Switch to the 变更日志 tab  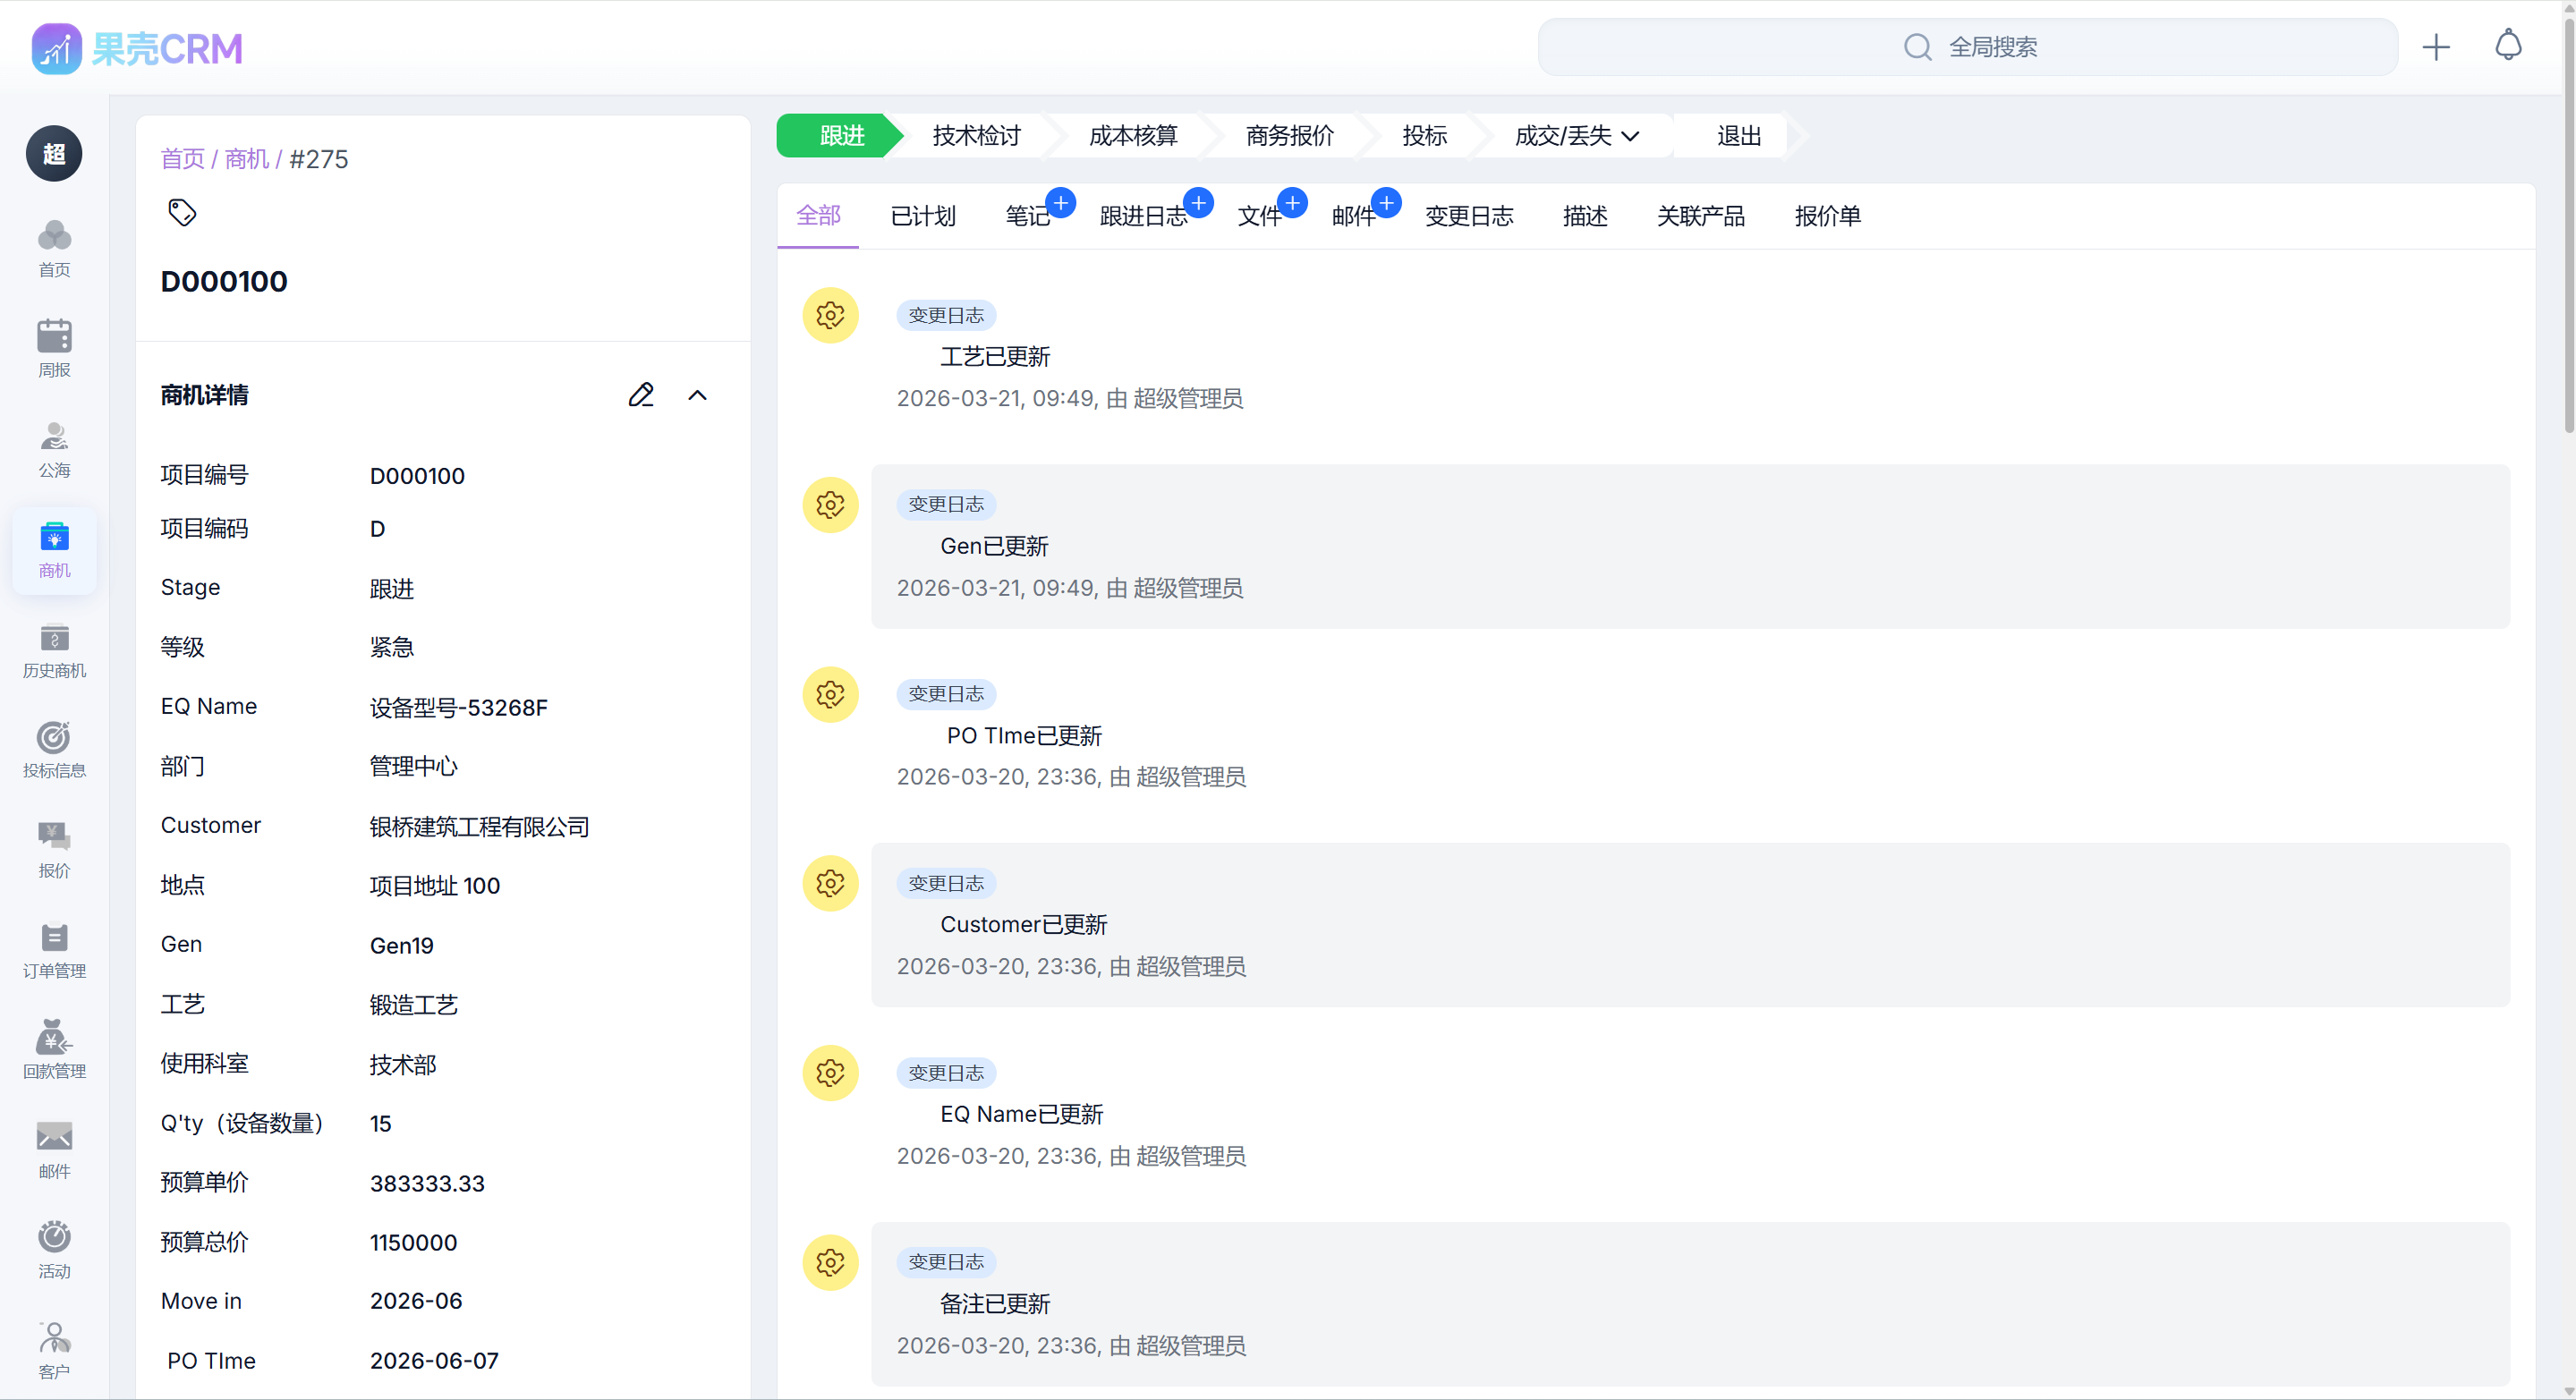click(x=1469, y=216)
